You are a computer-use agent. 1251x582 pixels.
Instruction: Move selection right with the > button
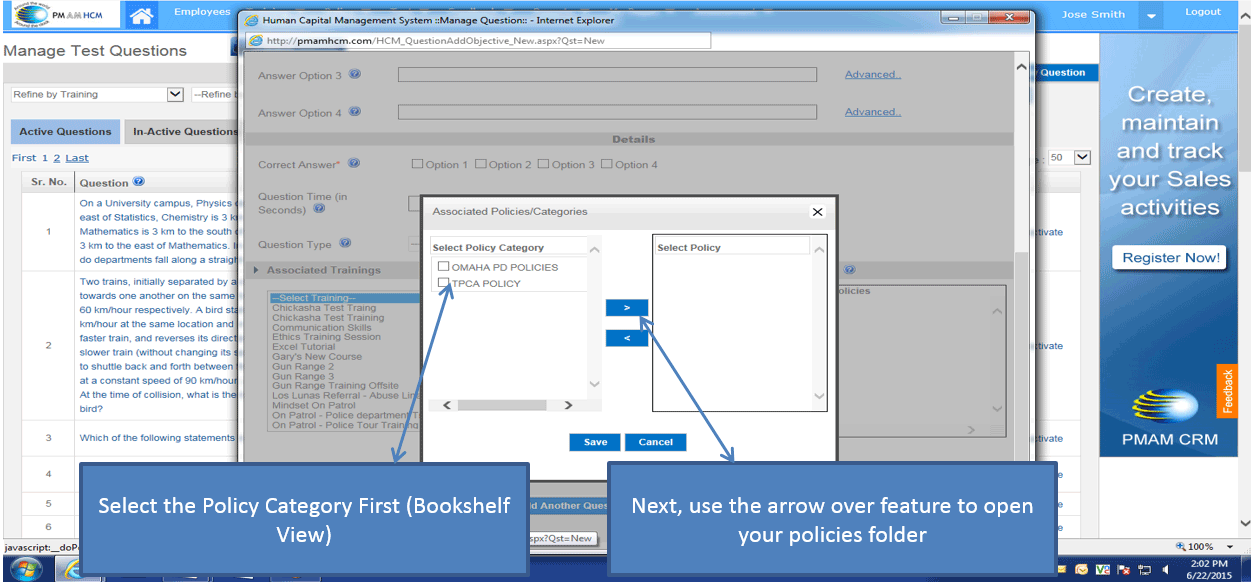(x=627, y=308)
